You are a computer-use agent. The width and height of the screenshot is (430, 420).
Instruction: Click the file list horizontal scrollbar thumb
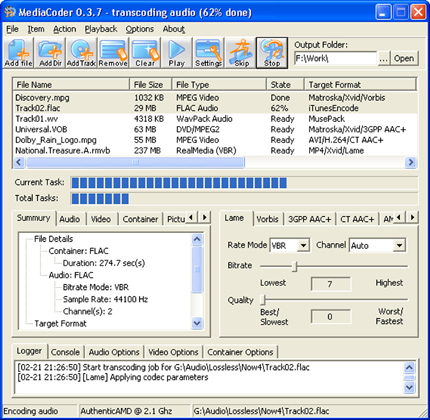(x=135, y=162)
